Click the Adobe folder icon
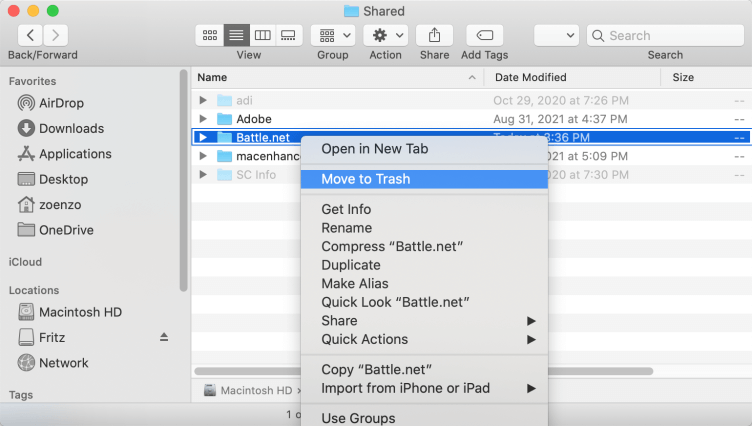This screenshot has width=752, height=426. (224, 118)
